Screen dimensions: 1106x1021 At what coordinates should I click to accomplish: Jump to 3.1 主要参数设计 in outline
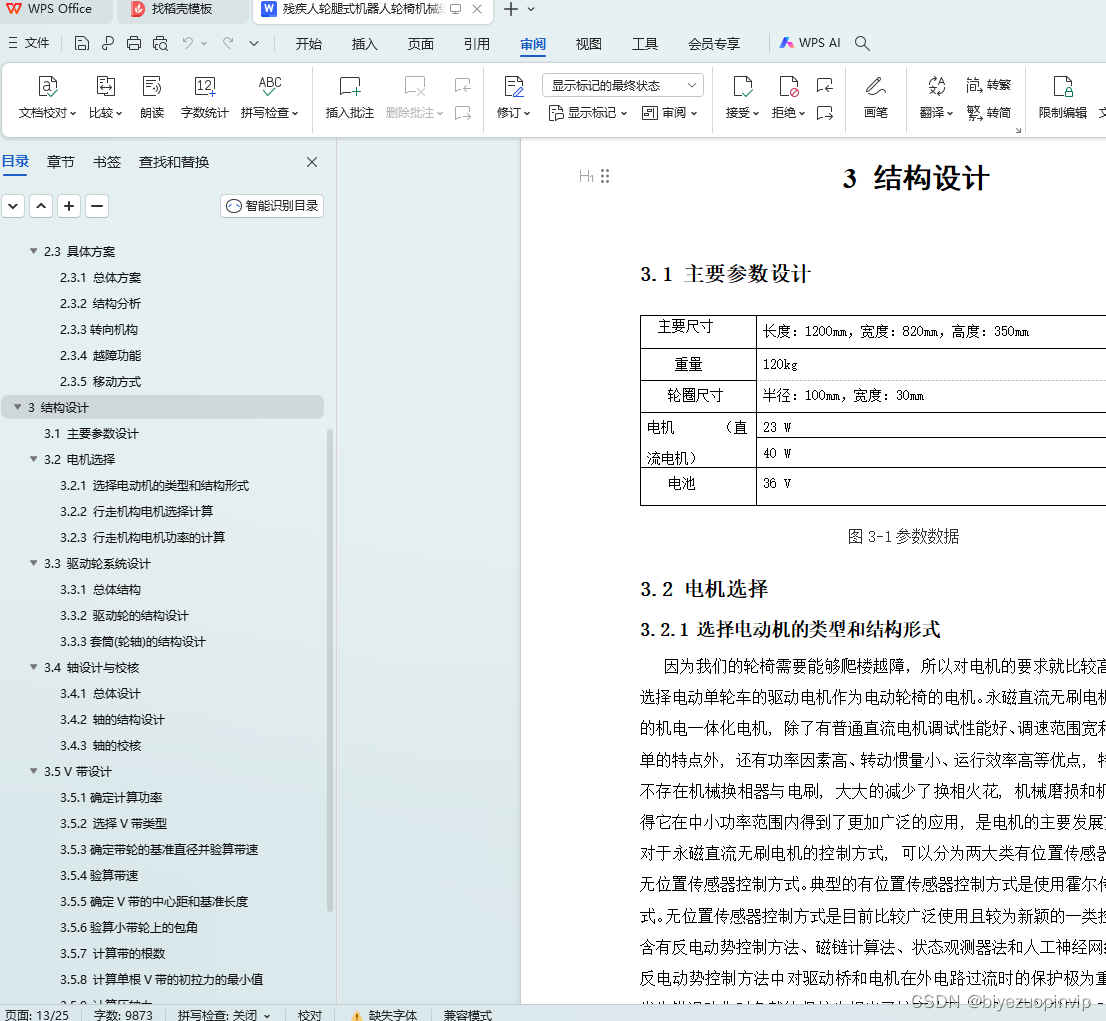coord(91,433)
